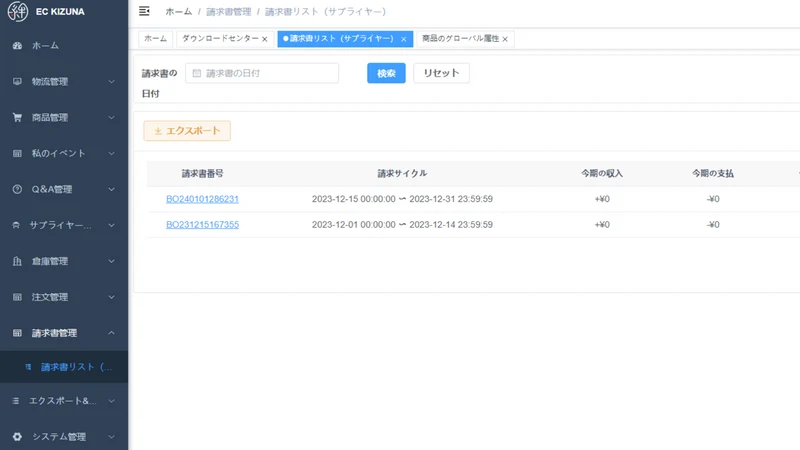Click the エクスポート export button
This screenshot has width=800, height=450.
tap(187, 131)
